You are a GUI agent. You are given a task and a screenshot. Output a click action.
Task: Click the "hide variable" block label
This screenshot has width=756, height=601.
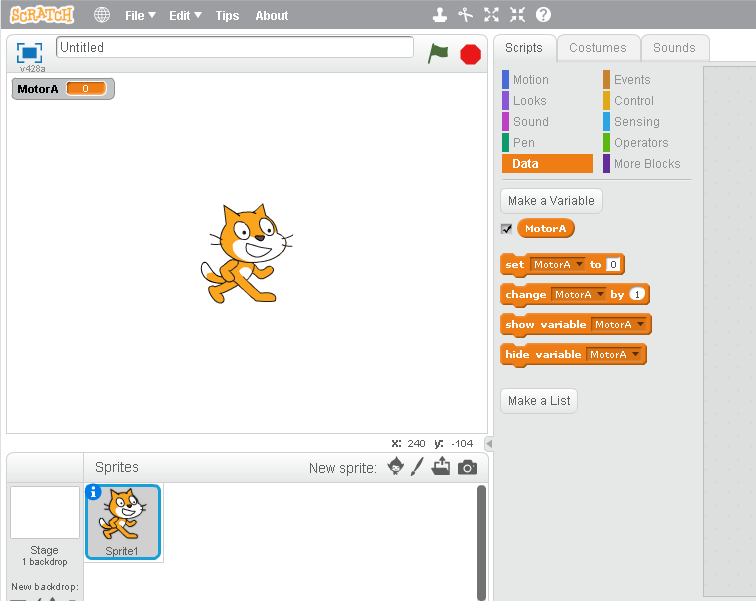pos(543,354)
